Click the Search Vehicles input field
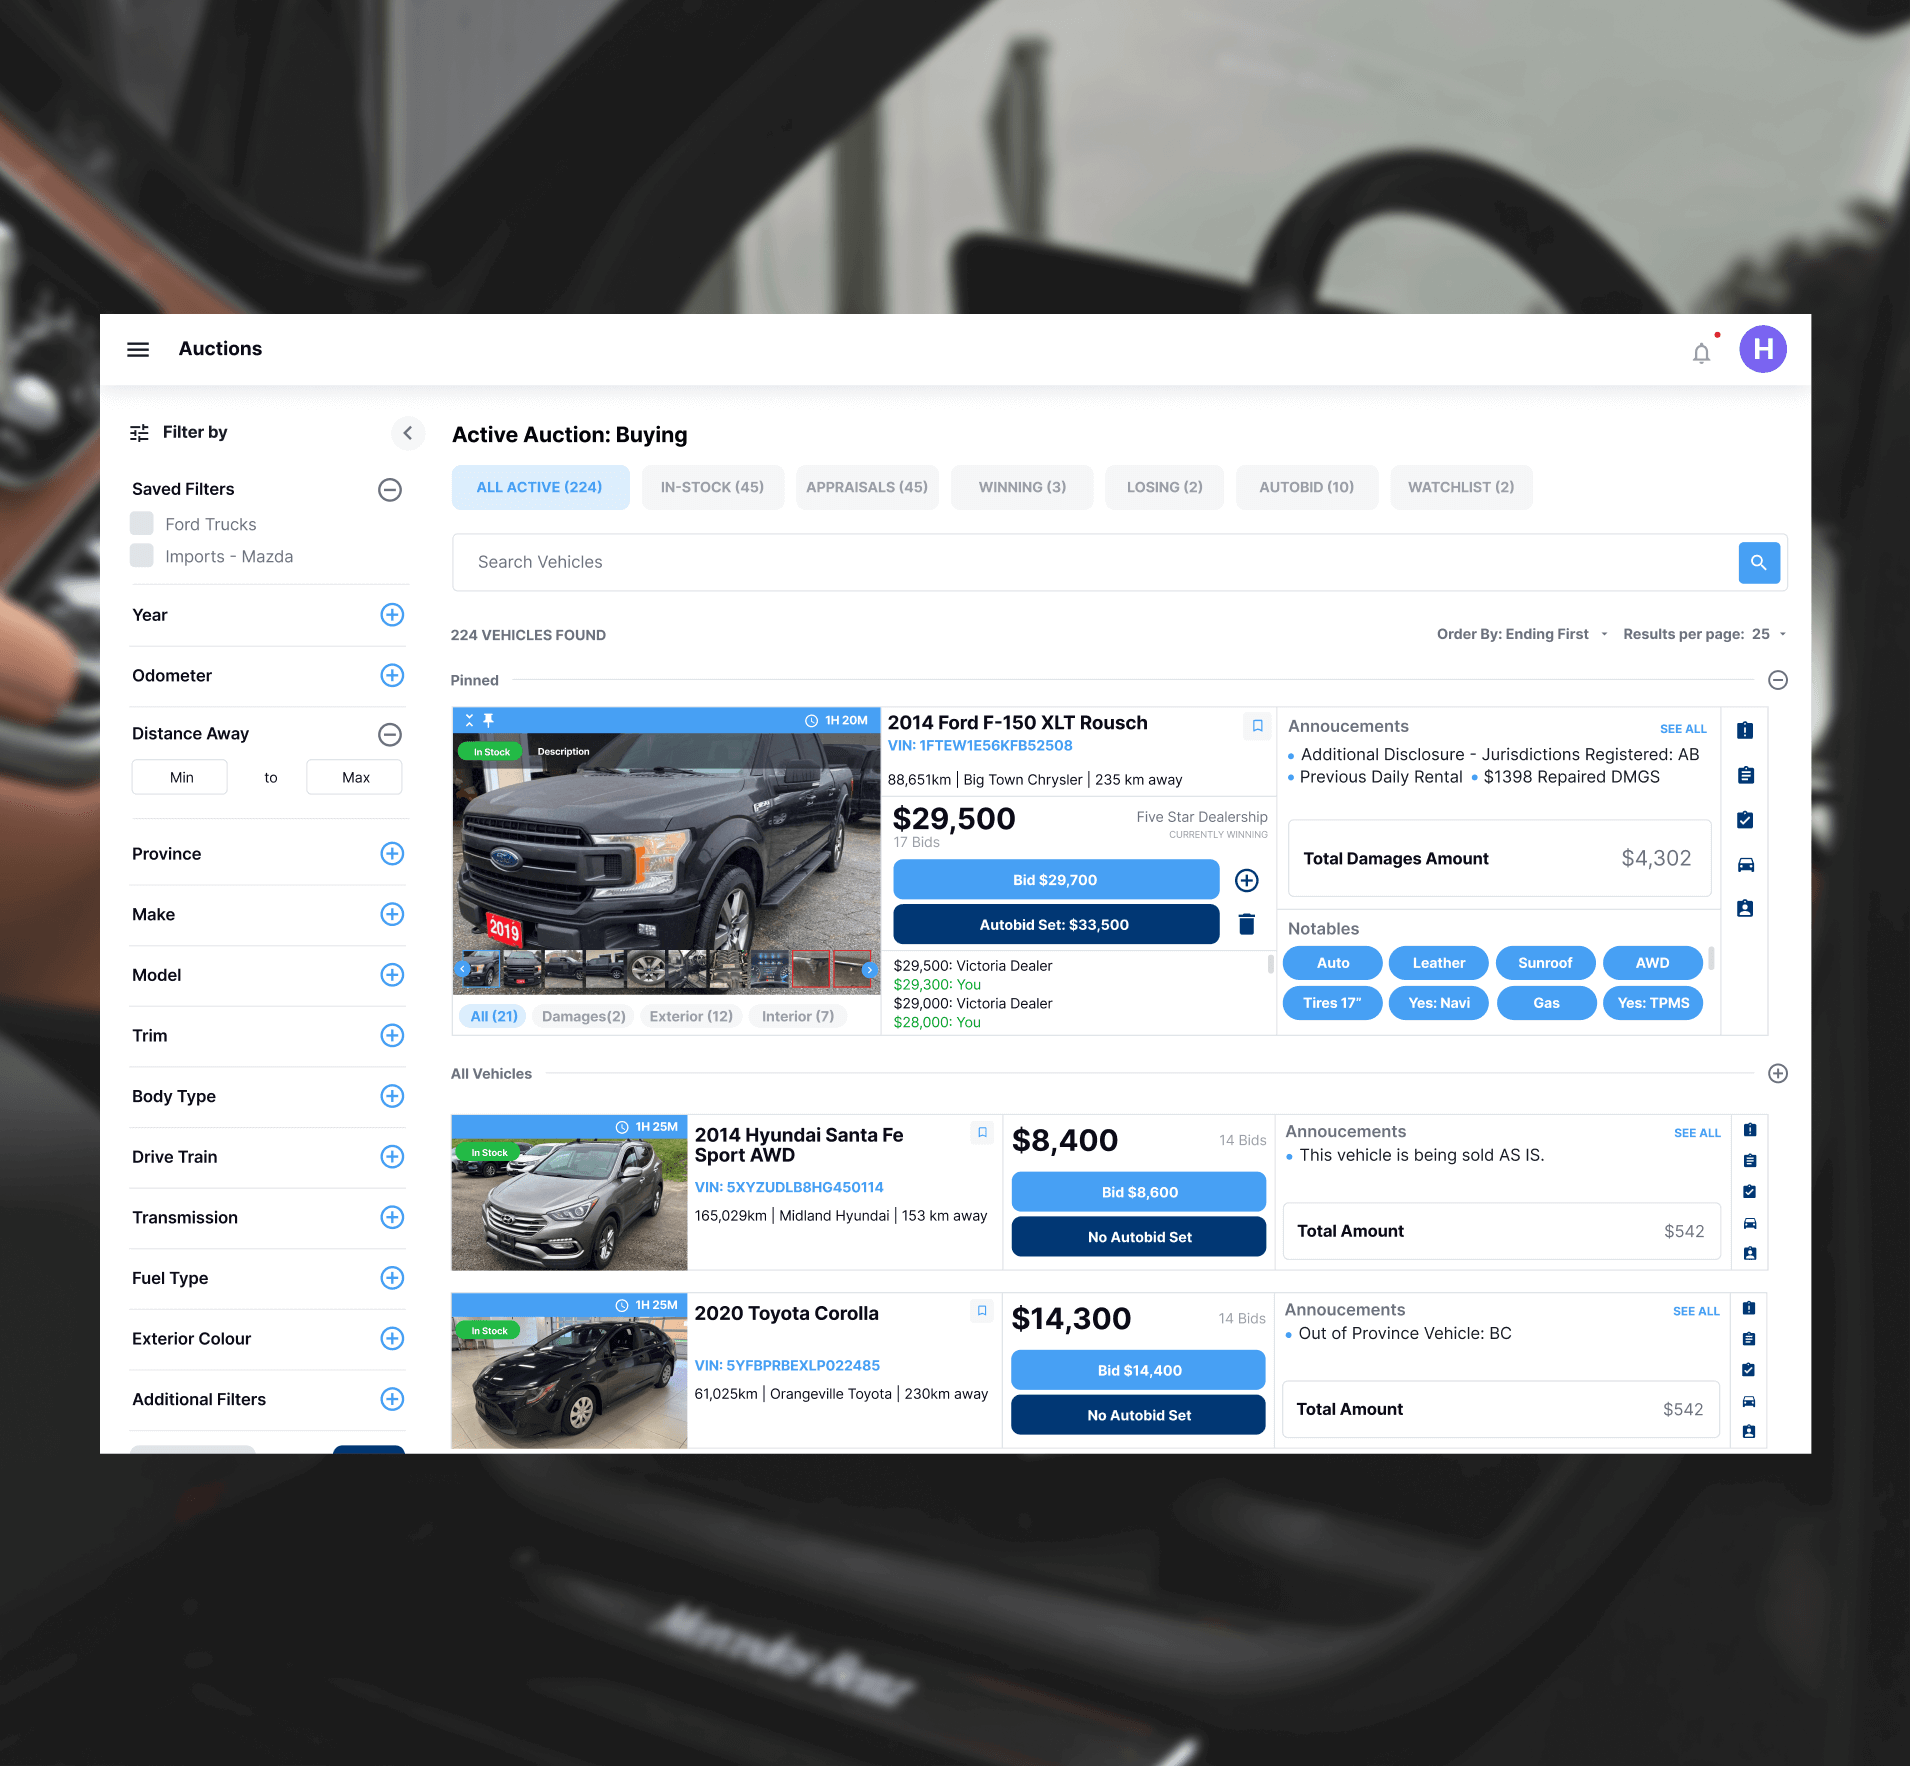1910x1766 pixels. click(x=1095, y=562)
